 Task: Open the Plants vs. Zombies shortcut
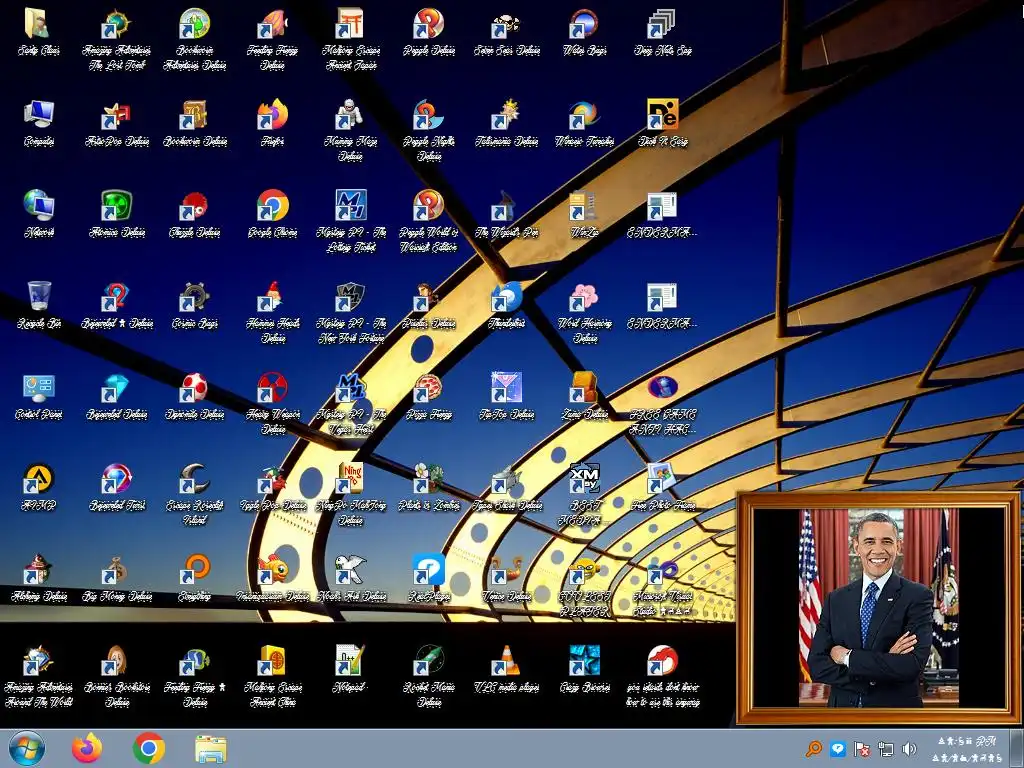point(428,487)
